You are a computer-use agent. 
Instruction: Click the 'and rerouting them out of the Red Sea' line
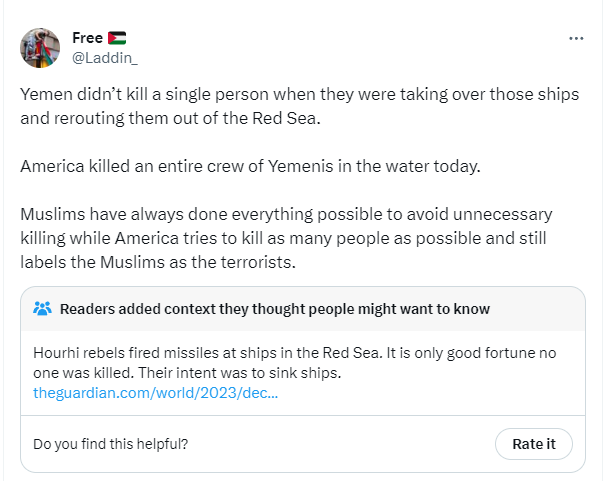[x=170, y=118]
